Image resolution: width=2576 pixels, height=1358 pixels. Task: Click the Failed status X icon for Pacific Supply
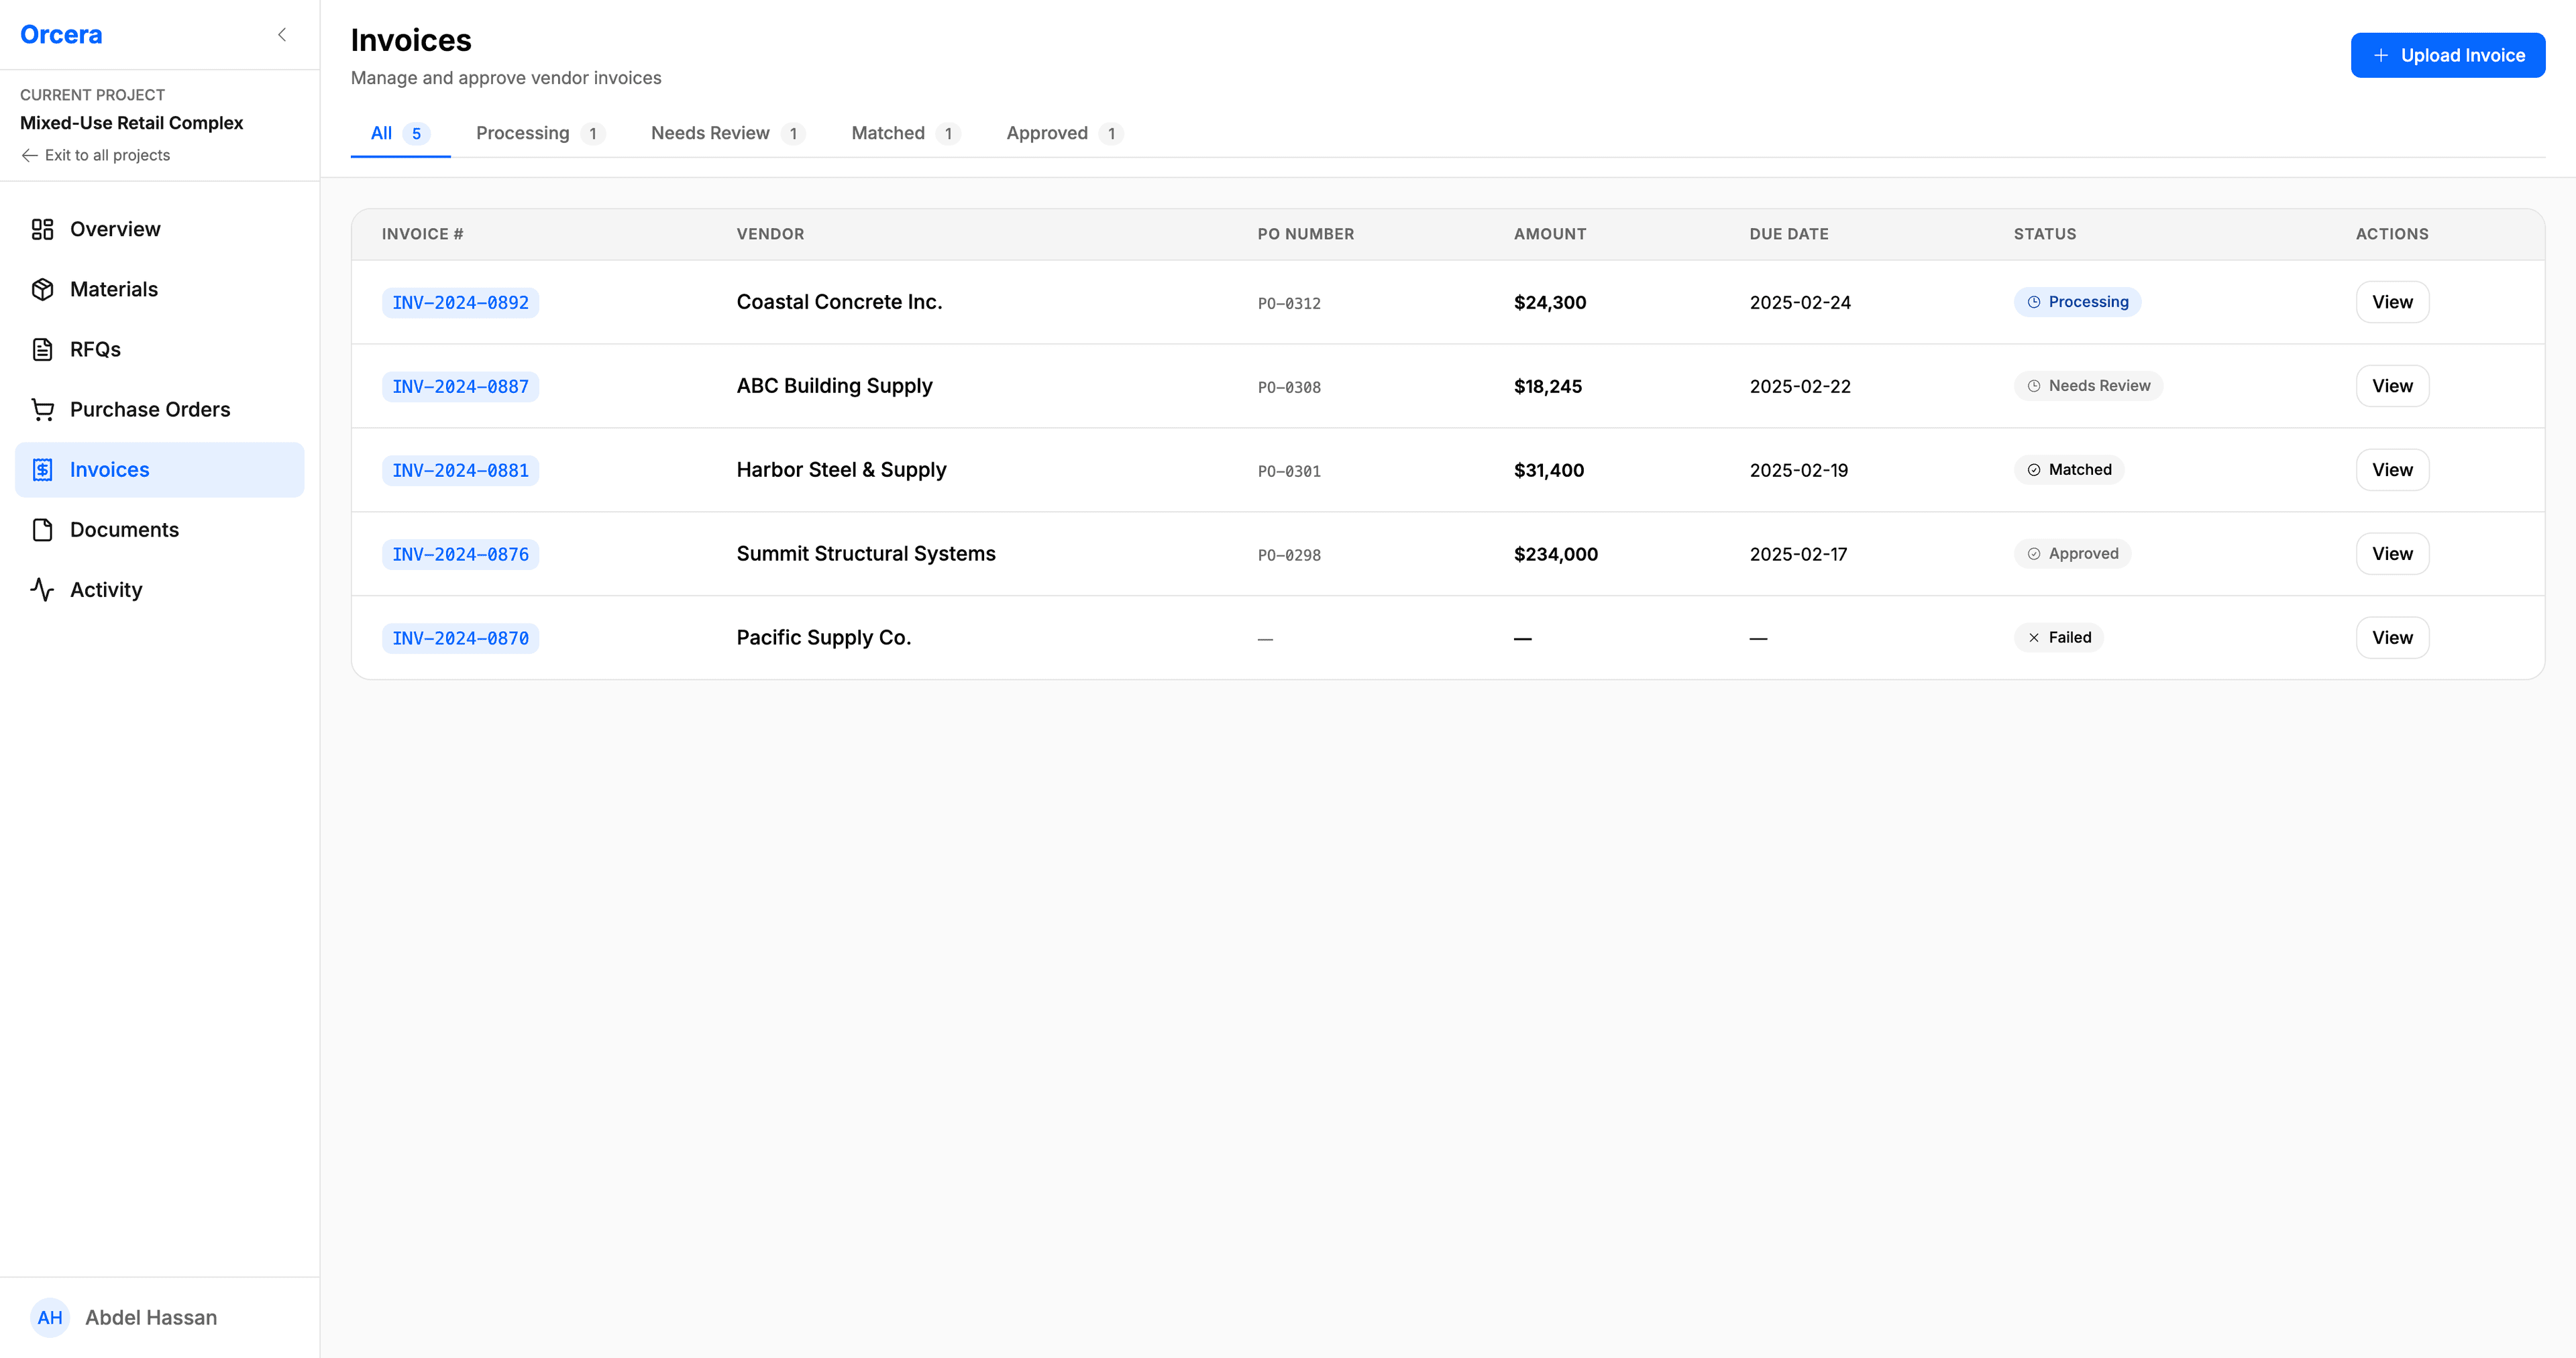click(2034, 637)
